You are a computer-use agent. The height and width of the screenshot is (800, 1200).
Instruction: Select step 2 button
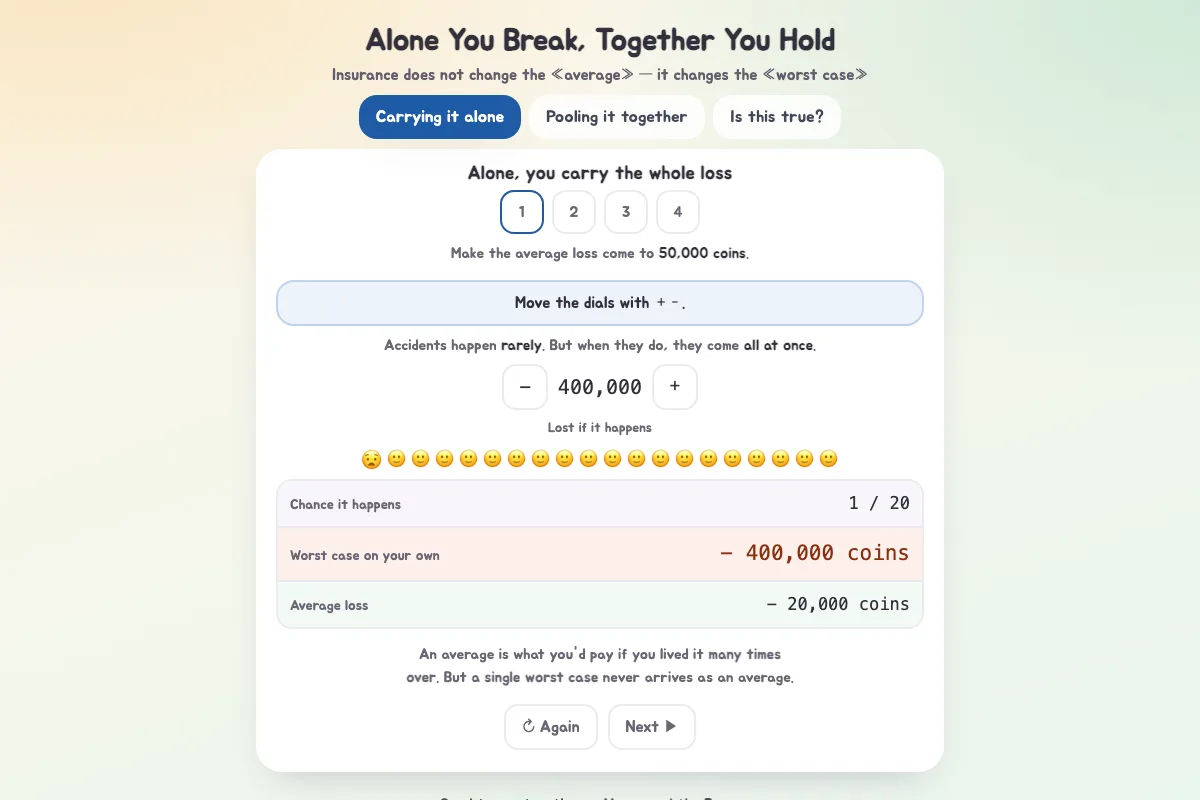click(574, 212)
